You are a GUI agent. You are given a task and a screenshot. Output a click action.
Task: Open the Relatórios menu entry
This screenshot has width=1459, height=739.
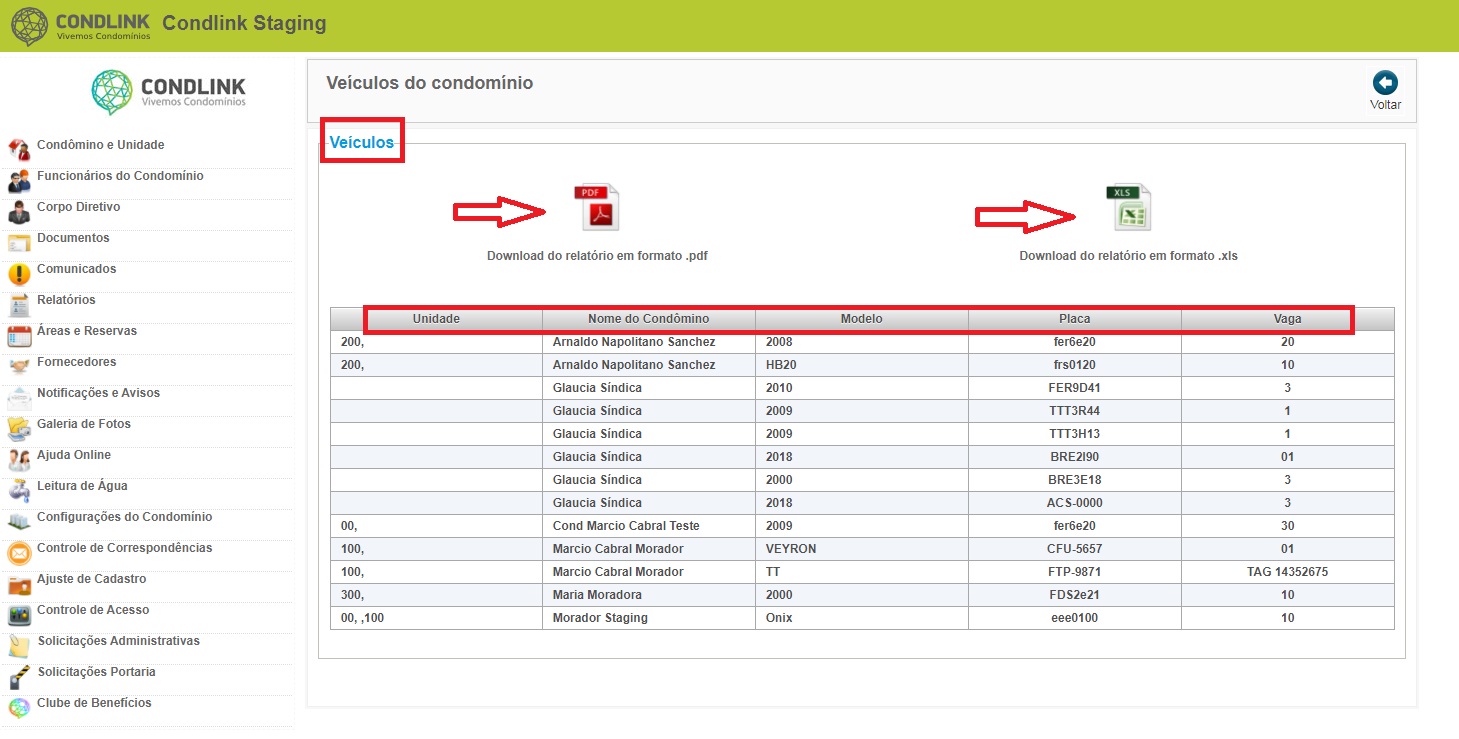pos(66,300)
